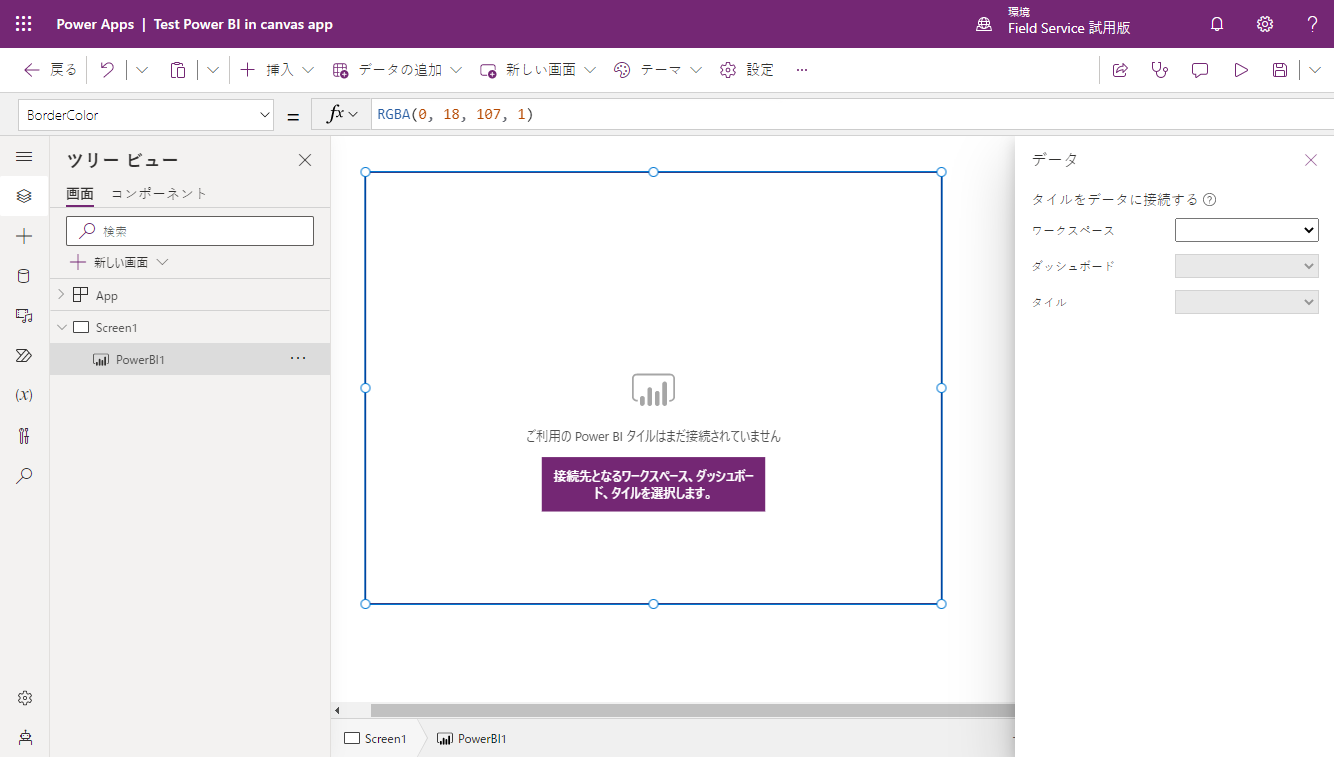
Task: Open the Power Automate sidebar icon
Action: pyautogui.click(x=25, y=356)
